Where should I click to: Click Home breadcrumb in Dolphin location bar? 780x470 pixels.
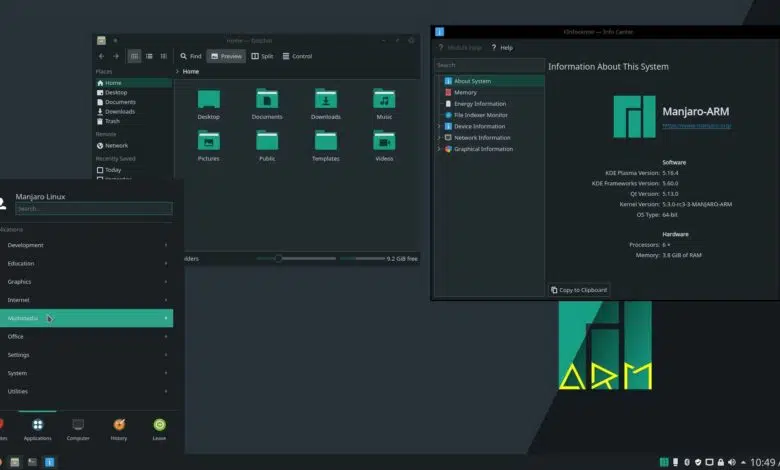point(191,72)
